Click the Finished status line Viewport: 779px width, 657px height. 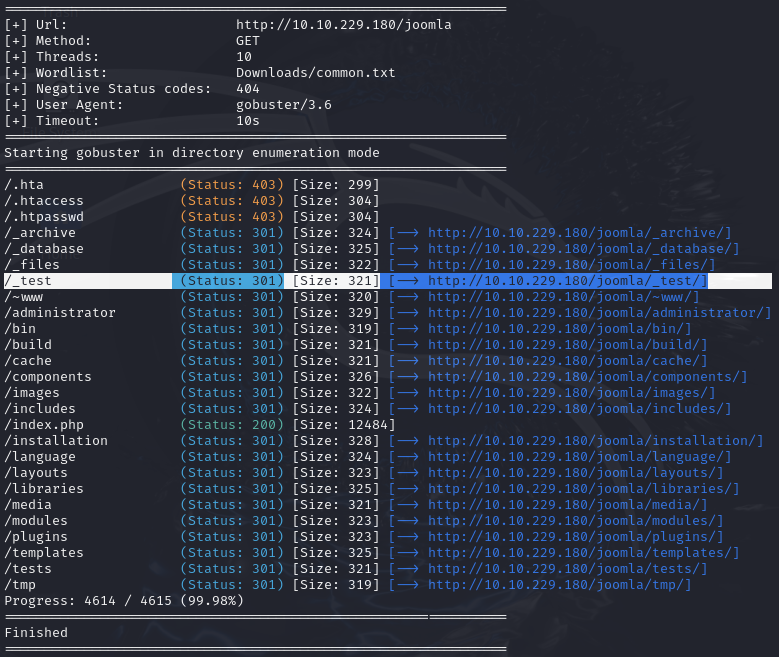coord(36,632)
